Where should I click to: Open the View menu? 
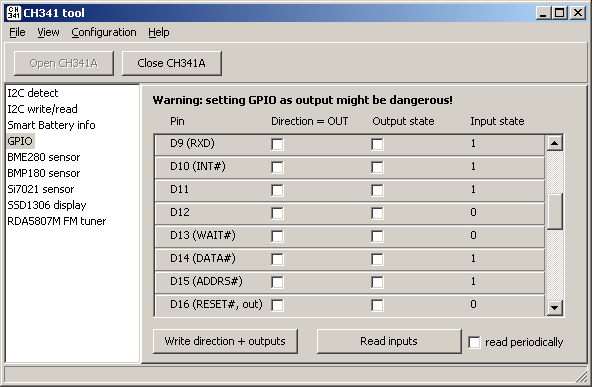[48, 32]
